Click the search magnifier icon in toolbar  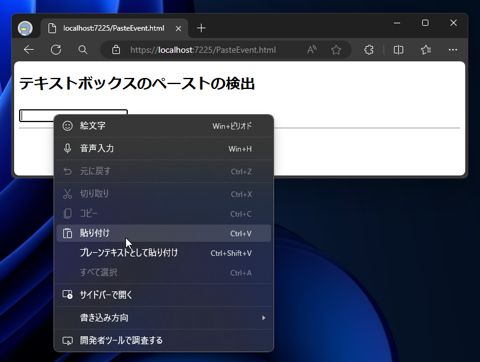[x=83, y=50]
